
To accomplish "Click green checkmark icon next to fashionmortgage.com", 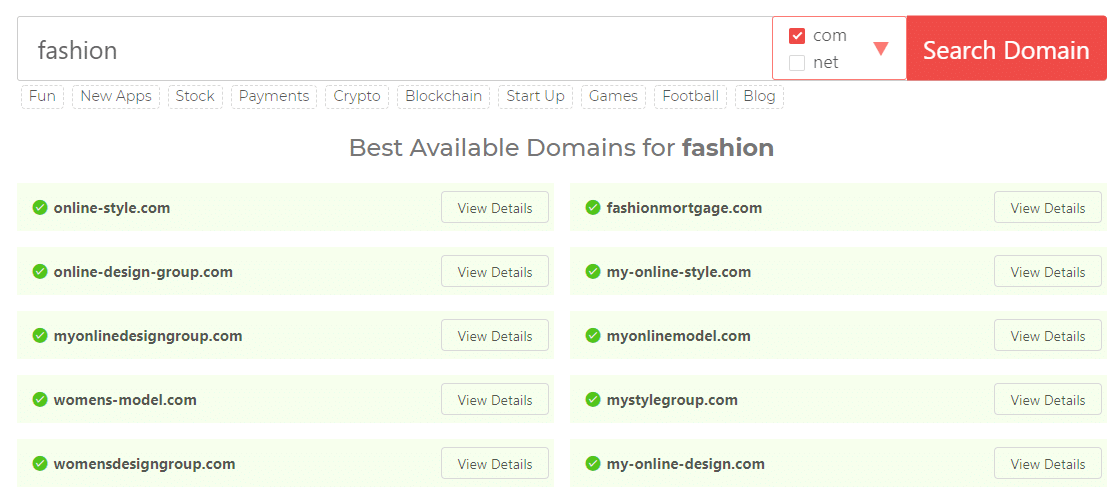I will point(593,208).
